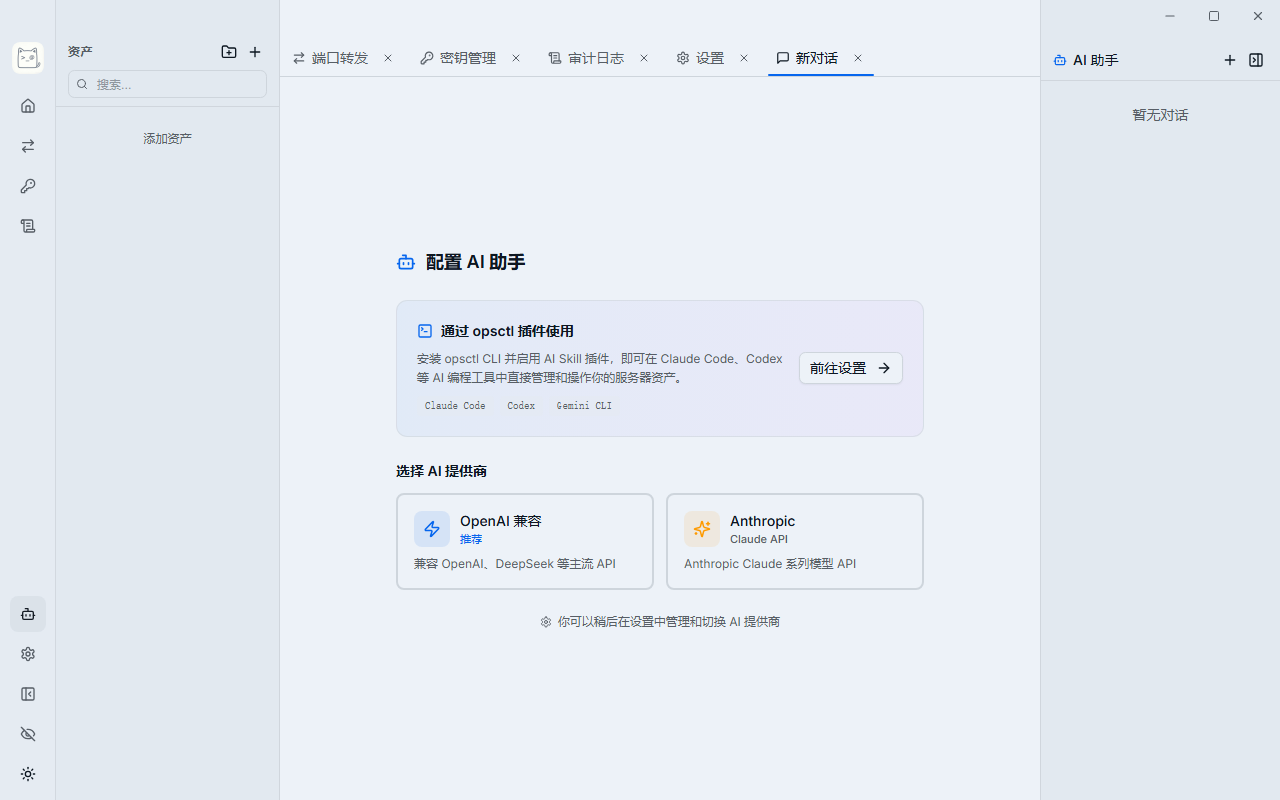Viewport: 1280px width, 800px height.
Task: Collapse the left panel with the sidebar toggle
Action: coord(28,694)
